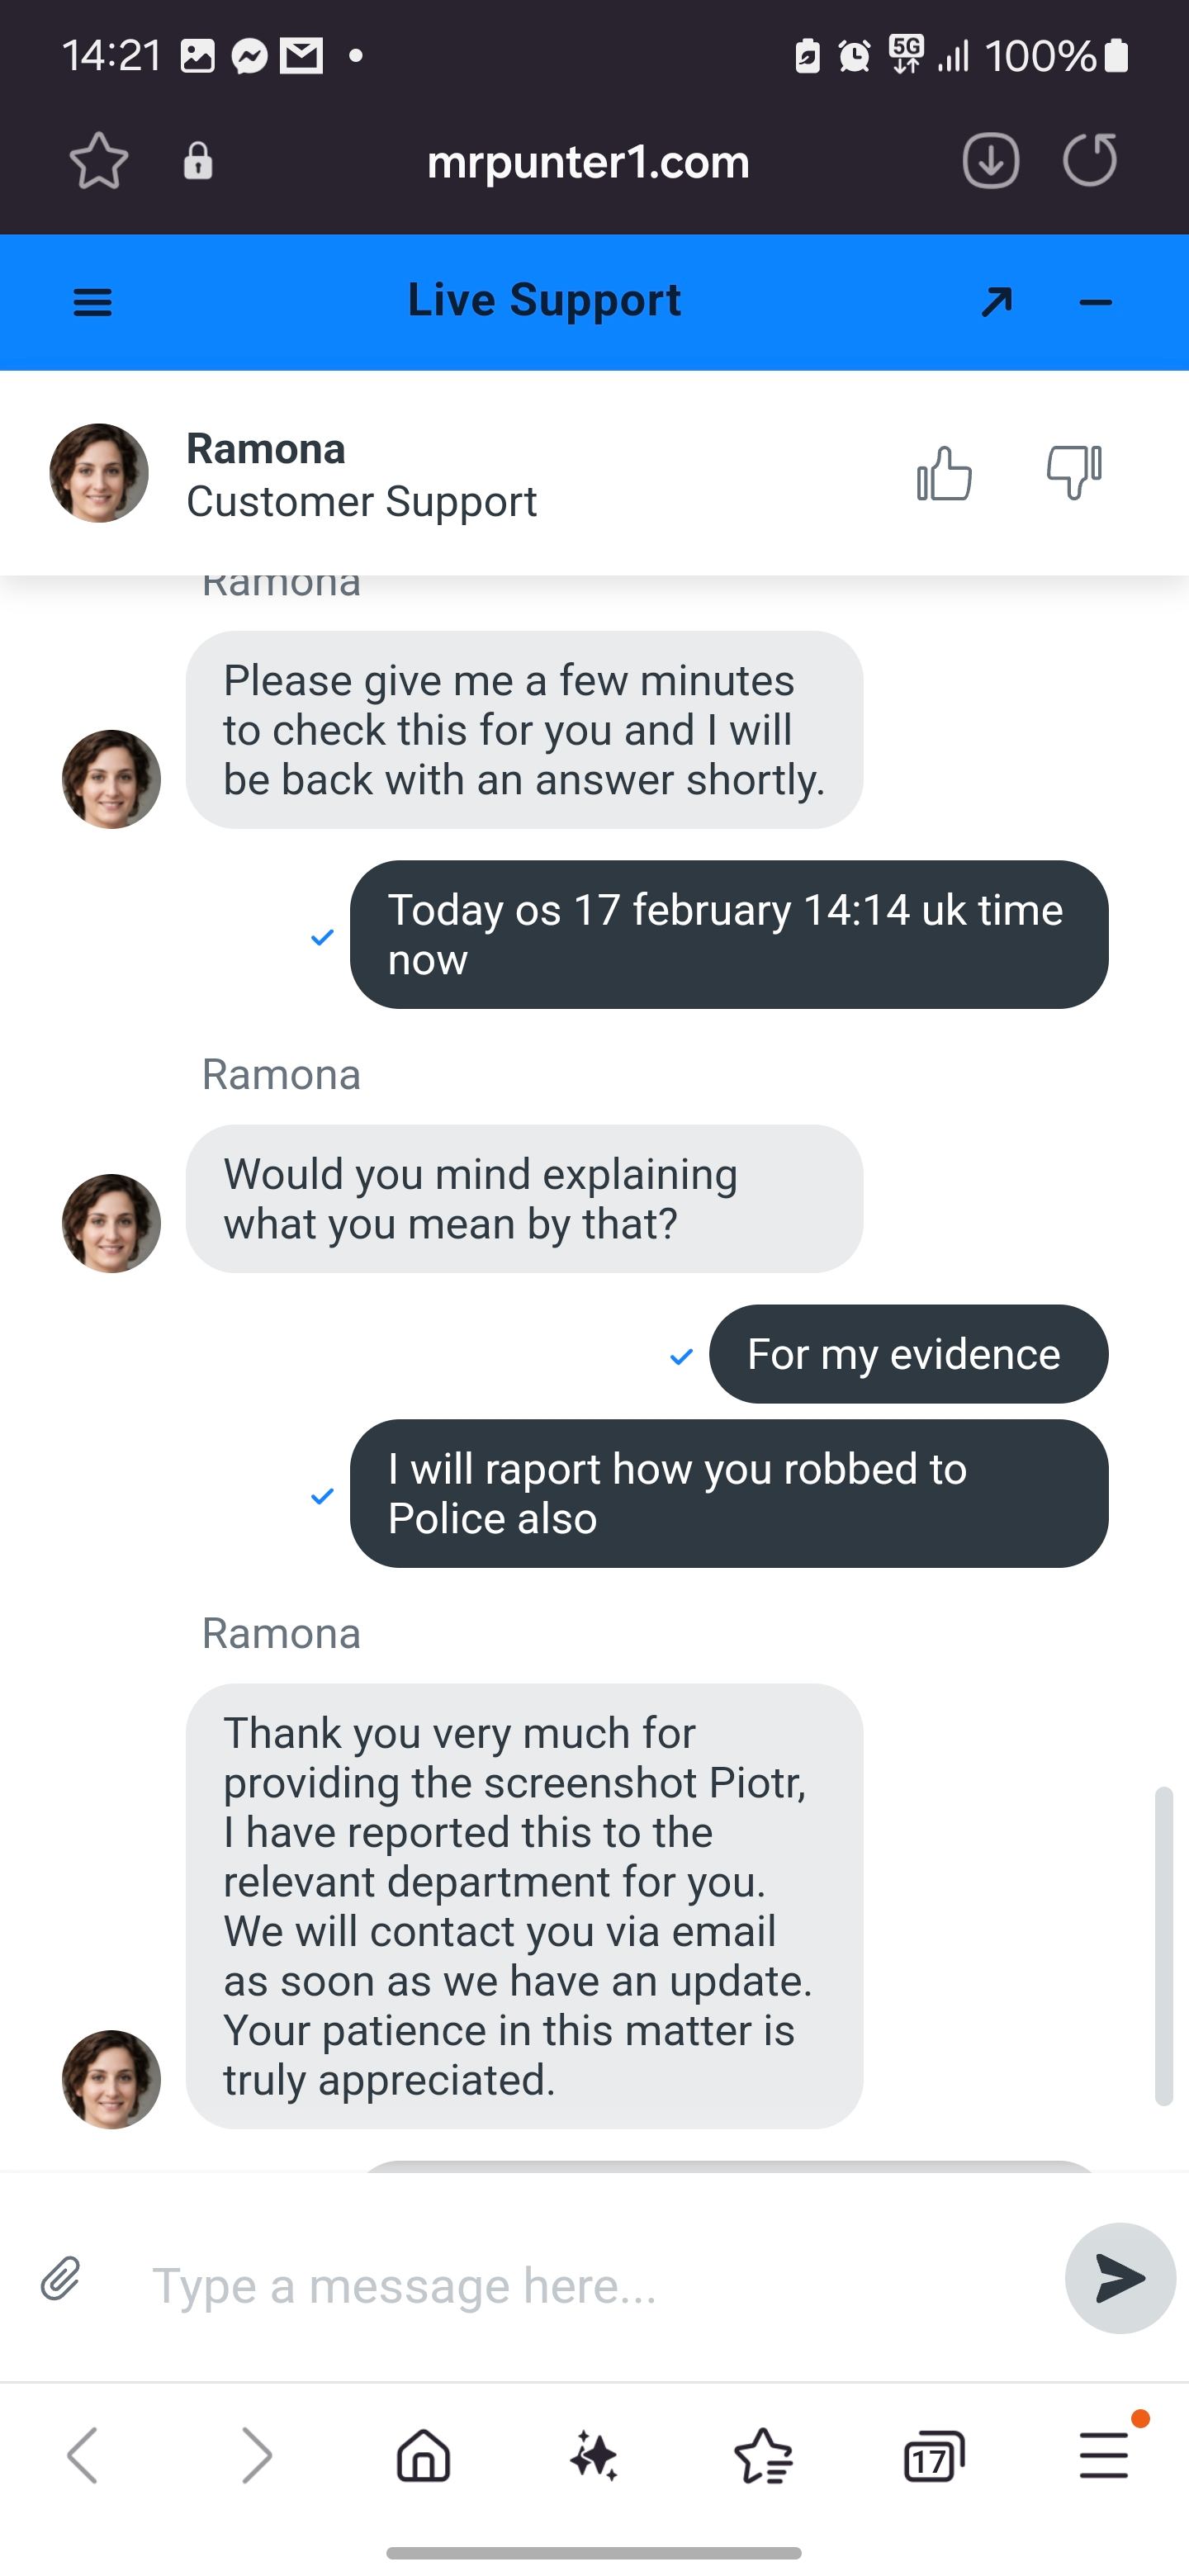Send message with the arrow button
Image resolution: width=1189 pixels, height=2576 pixels.
coord(1119,2279)
